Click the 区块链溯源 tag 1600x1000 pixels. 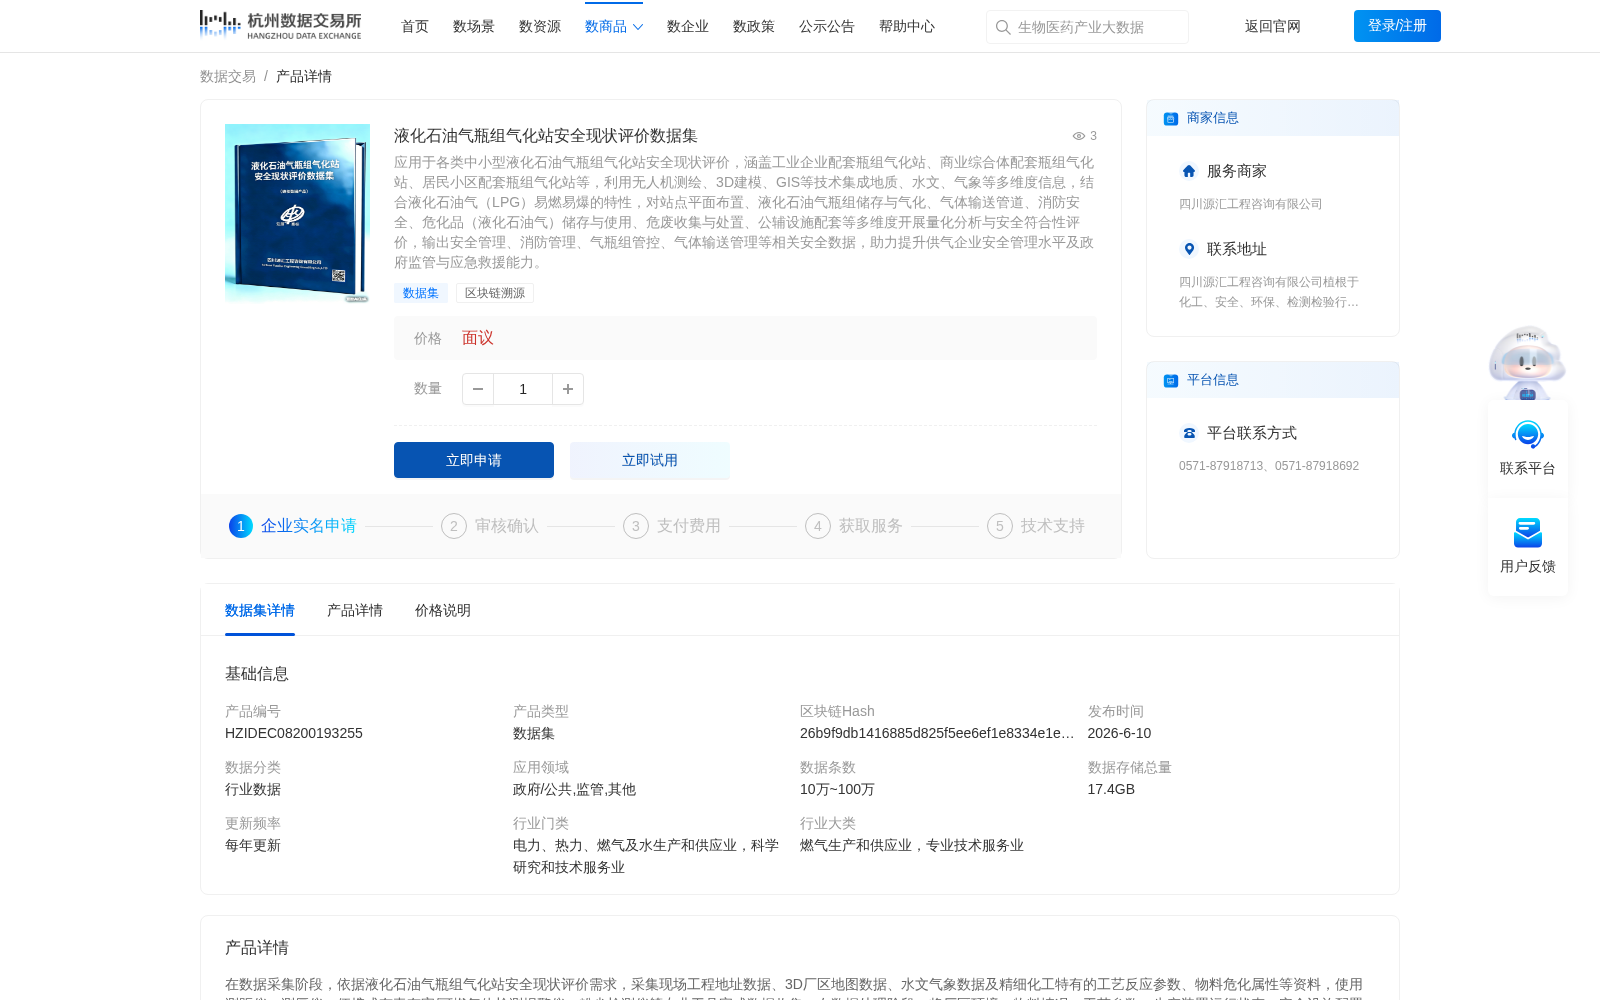click(x=495, y=293)
